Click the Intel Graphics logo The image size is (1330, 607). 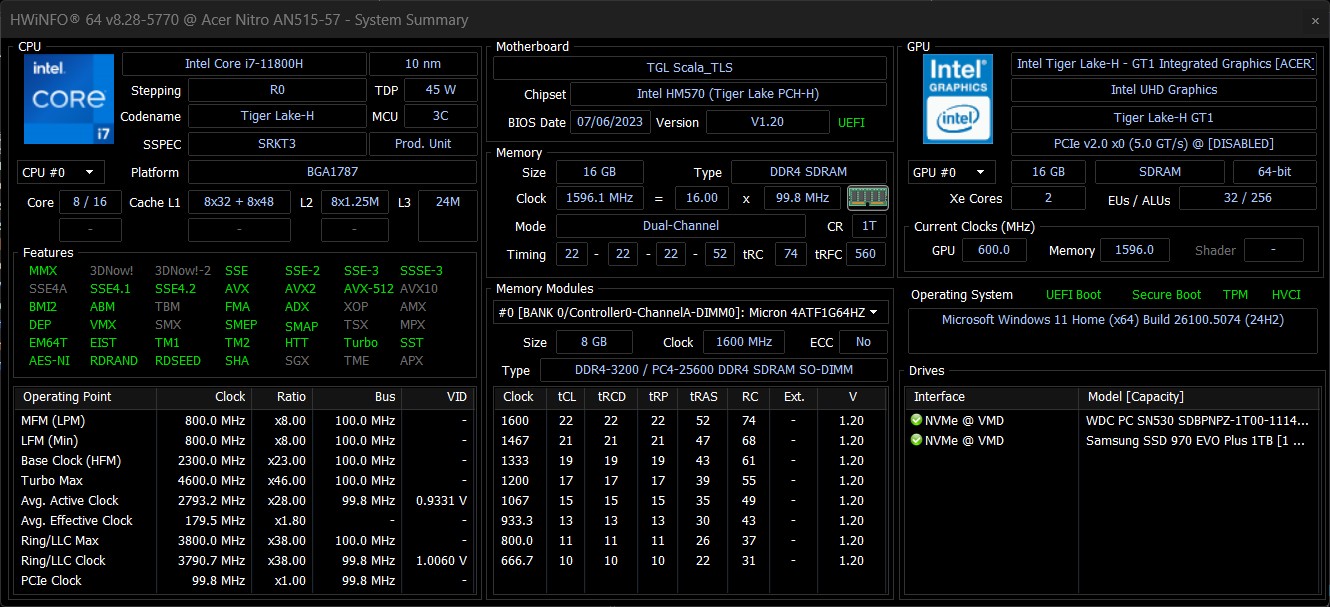(958, 98)
